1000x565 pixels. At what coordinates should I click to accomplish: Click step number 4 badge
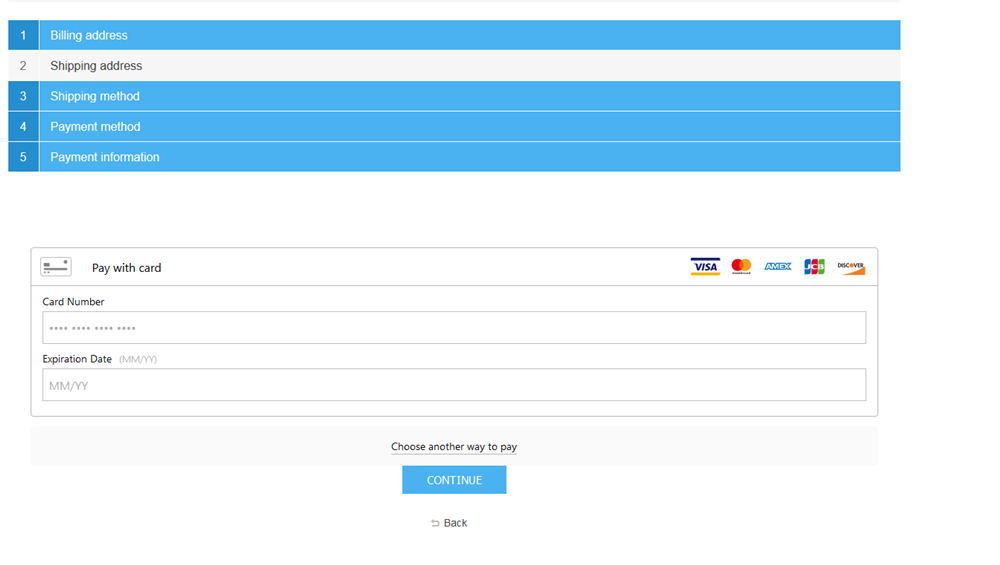tap(24, 127)
